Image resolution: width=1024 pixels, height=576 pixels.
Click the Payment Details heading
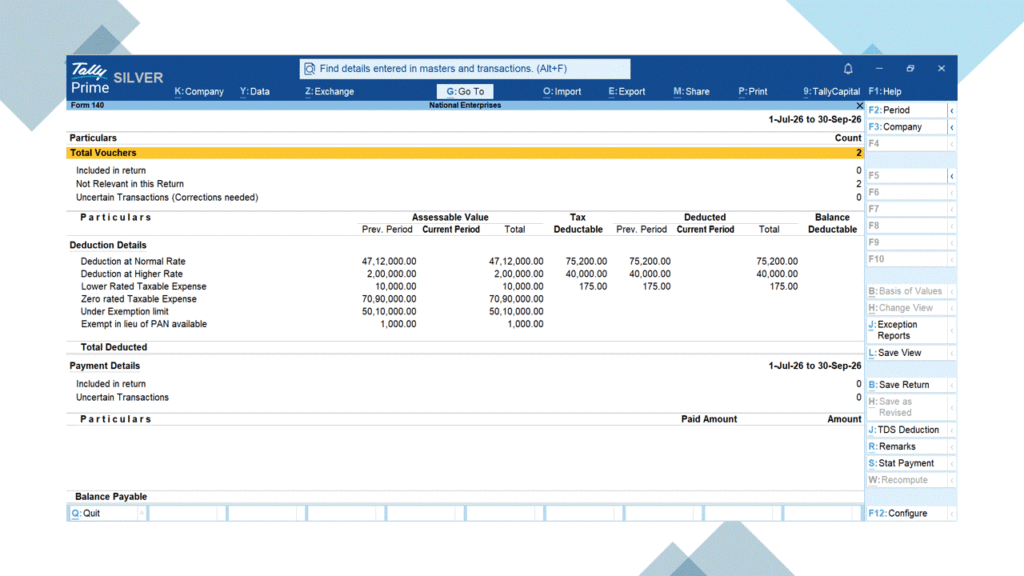(x=104, y=366)
